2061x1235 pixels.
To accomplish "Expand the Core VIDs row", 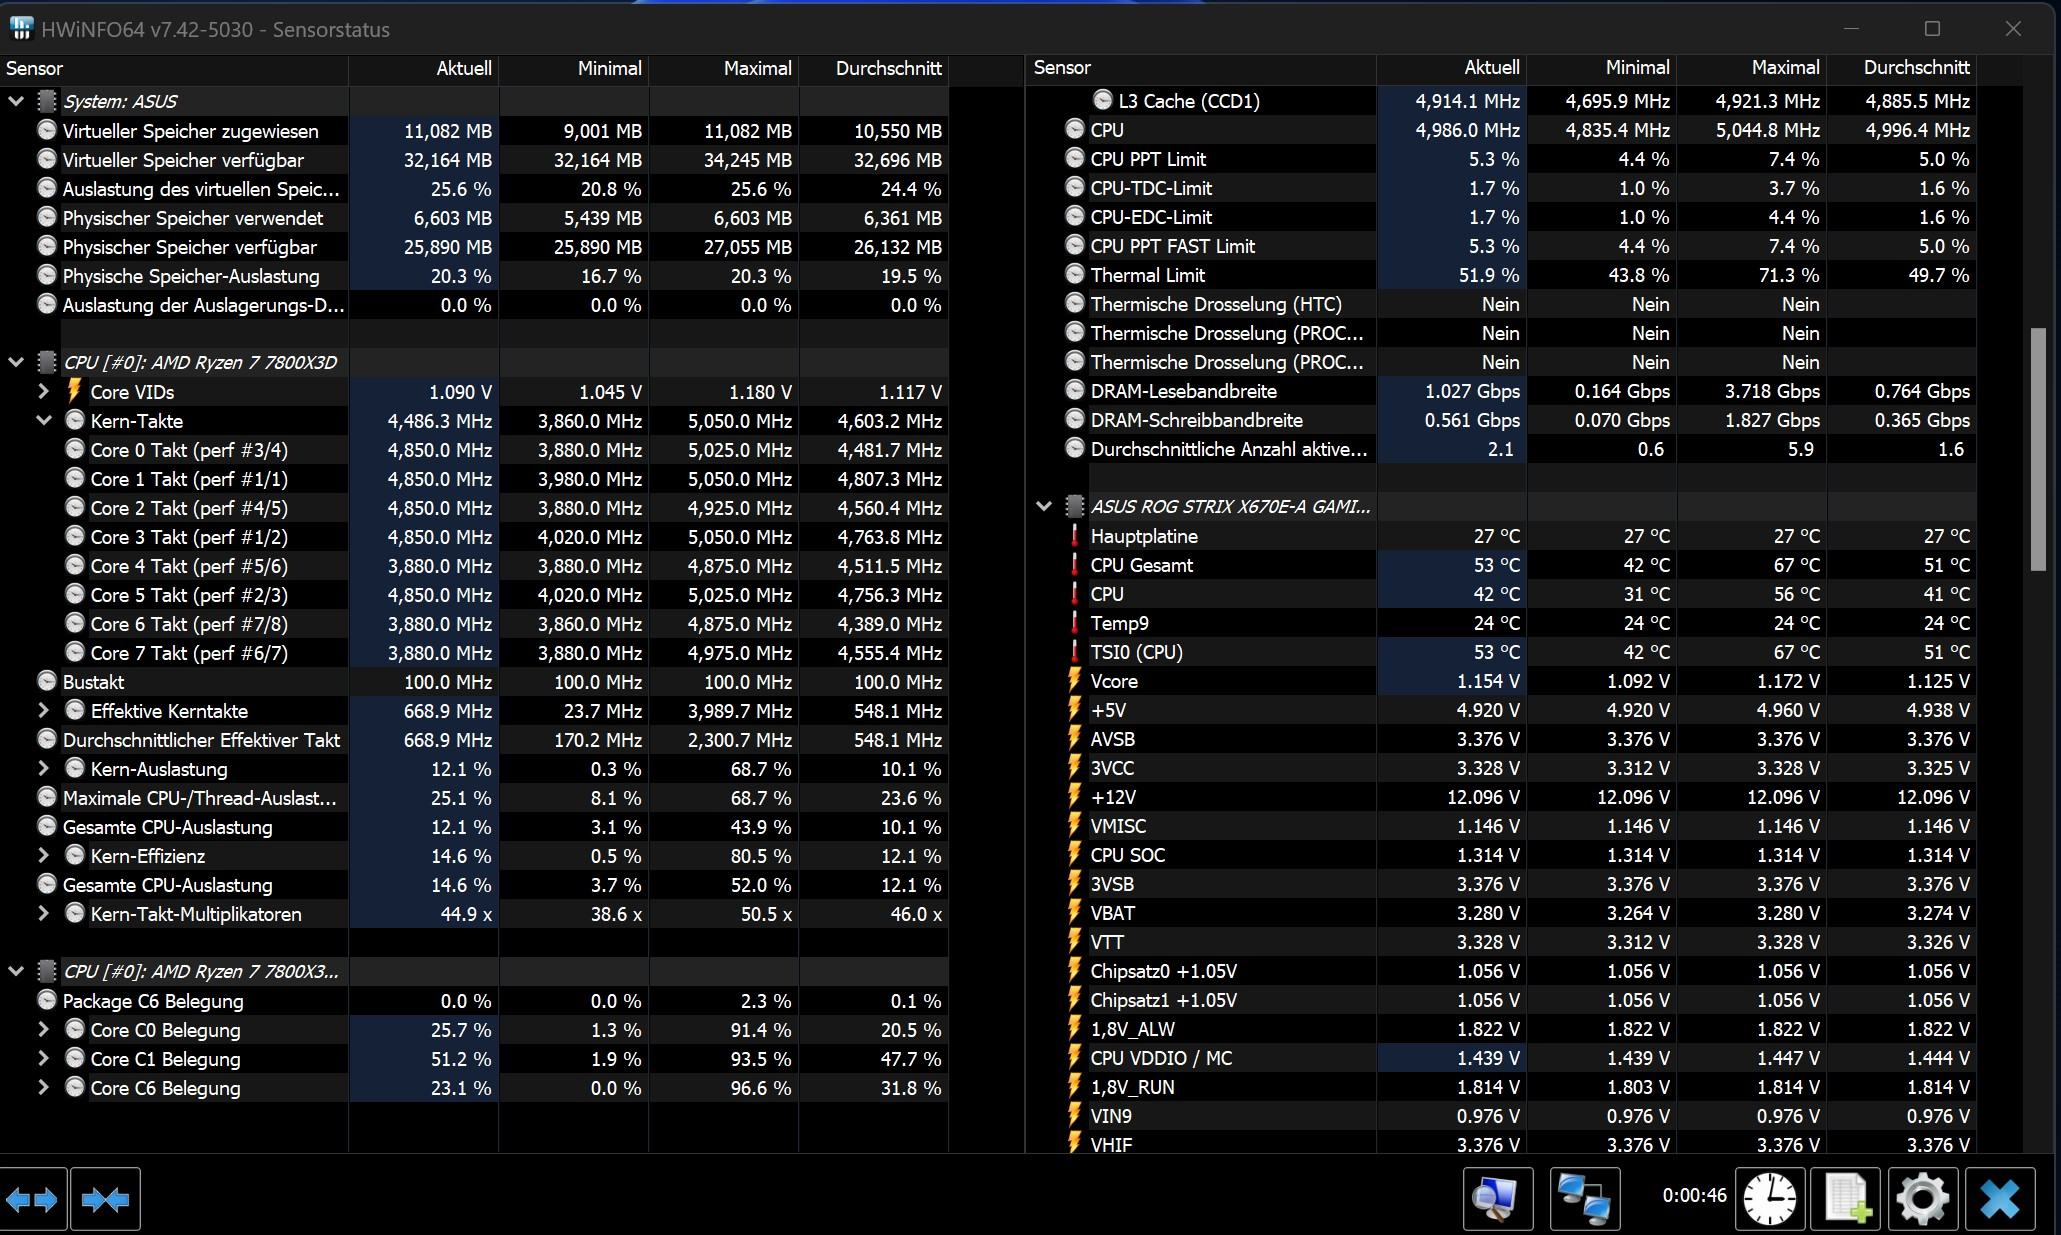I will coord(43,391).
